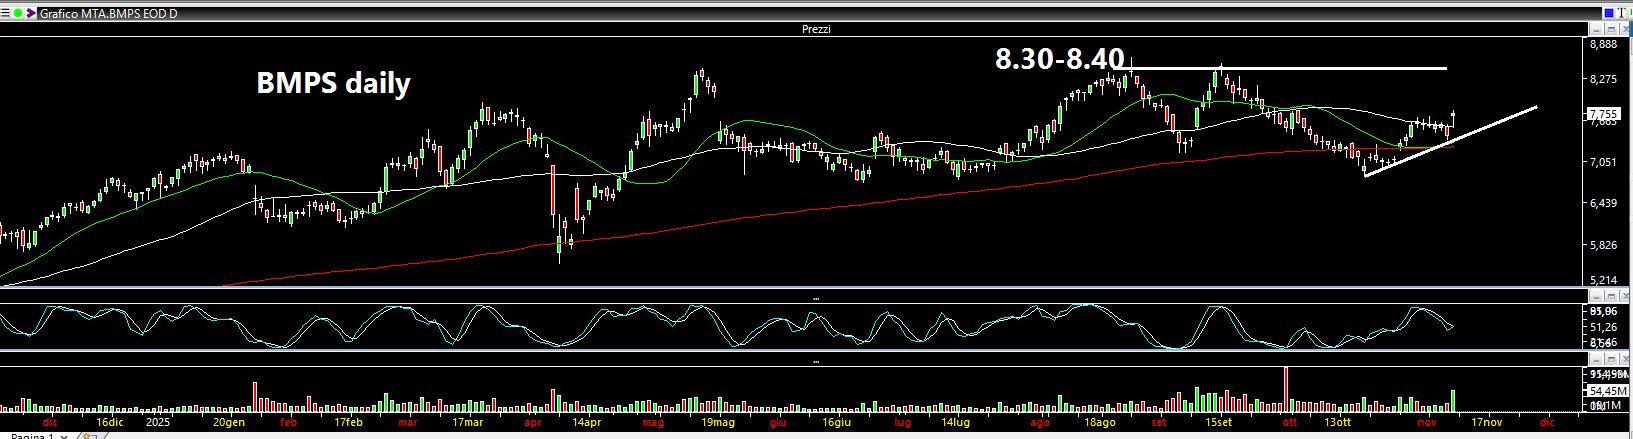Open the chart hamburger menu icon

[5, 13]
